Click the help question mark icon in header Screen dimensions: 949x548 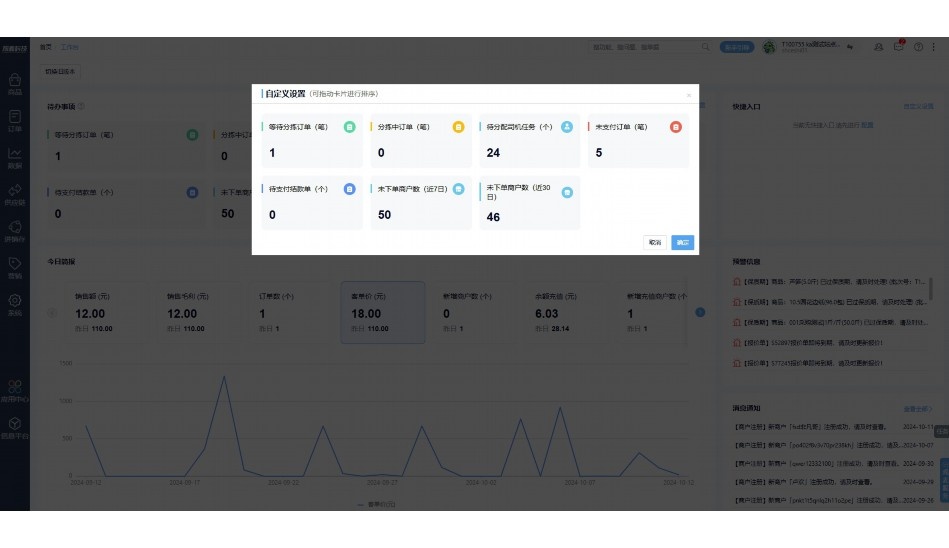(918, 47)
